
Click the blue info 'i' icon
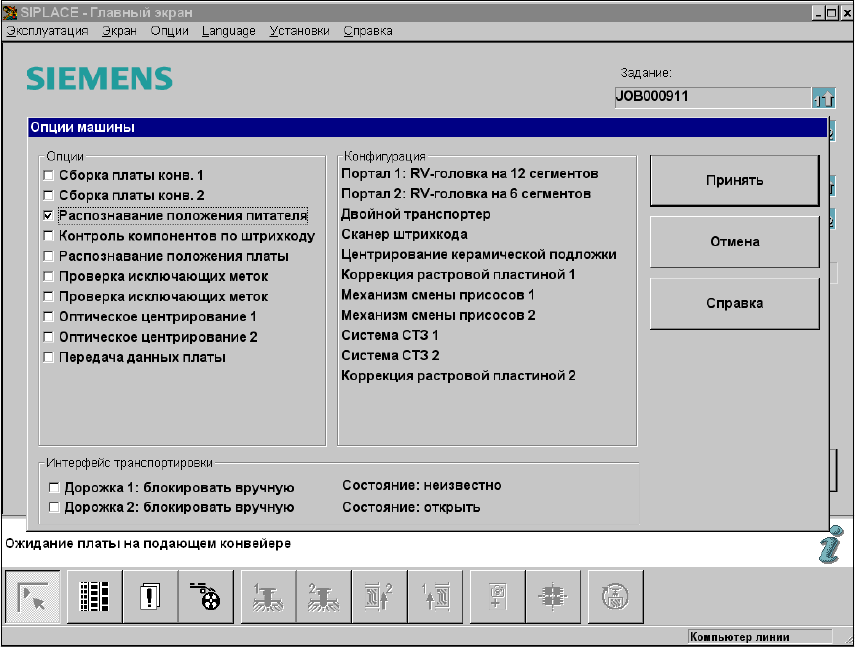830,545
